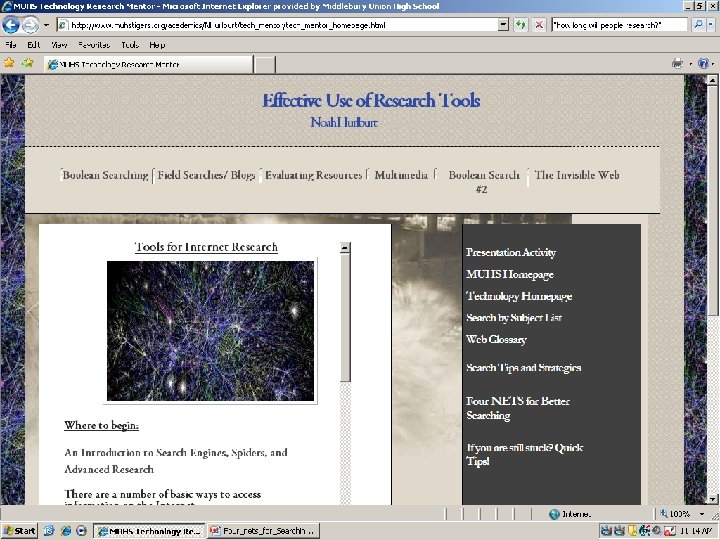Click the Favorites Center star icon

click(9, 63)
